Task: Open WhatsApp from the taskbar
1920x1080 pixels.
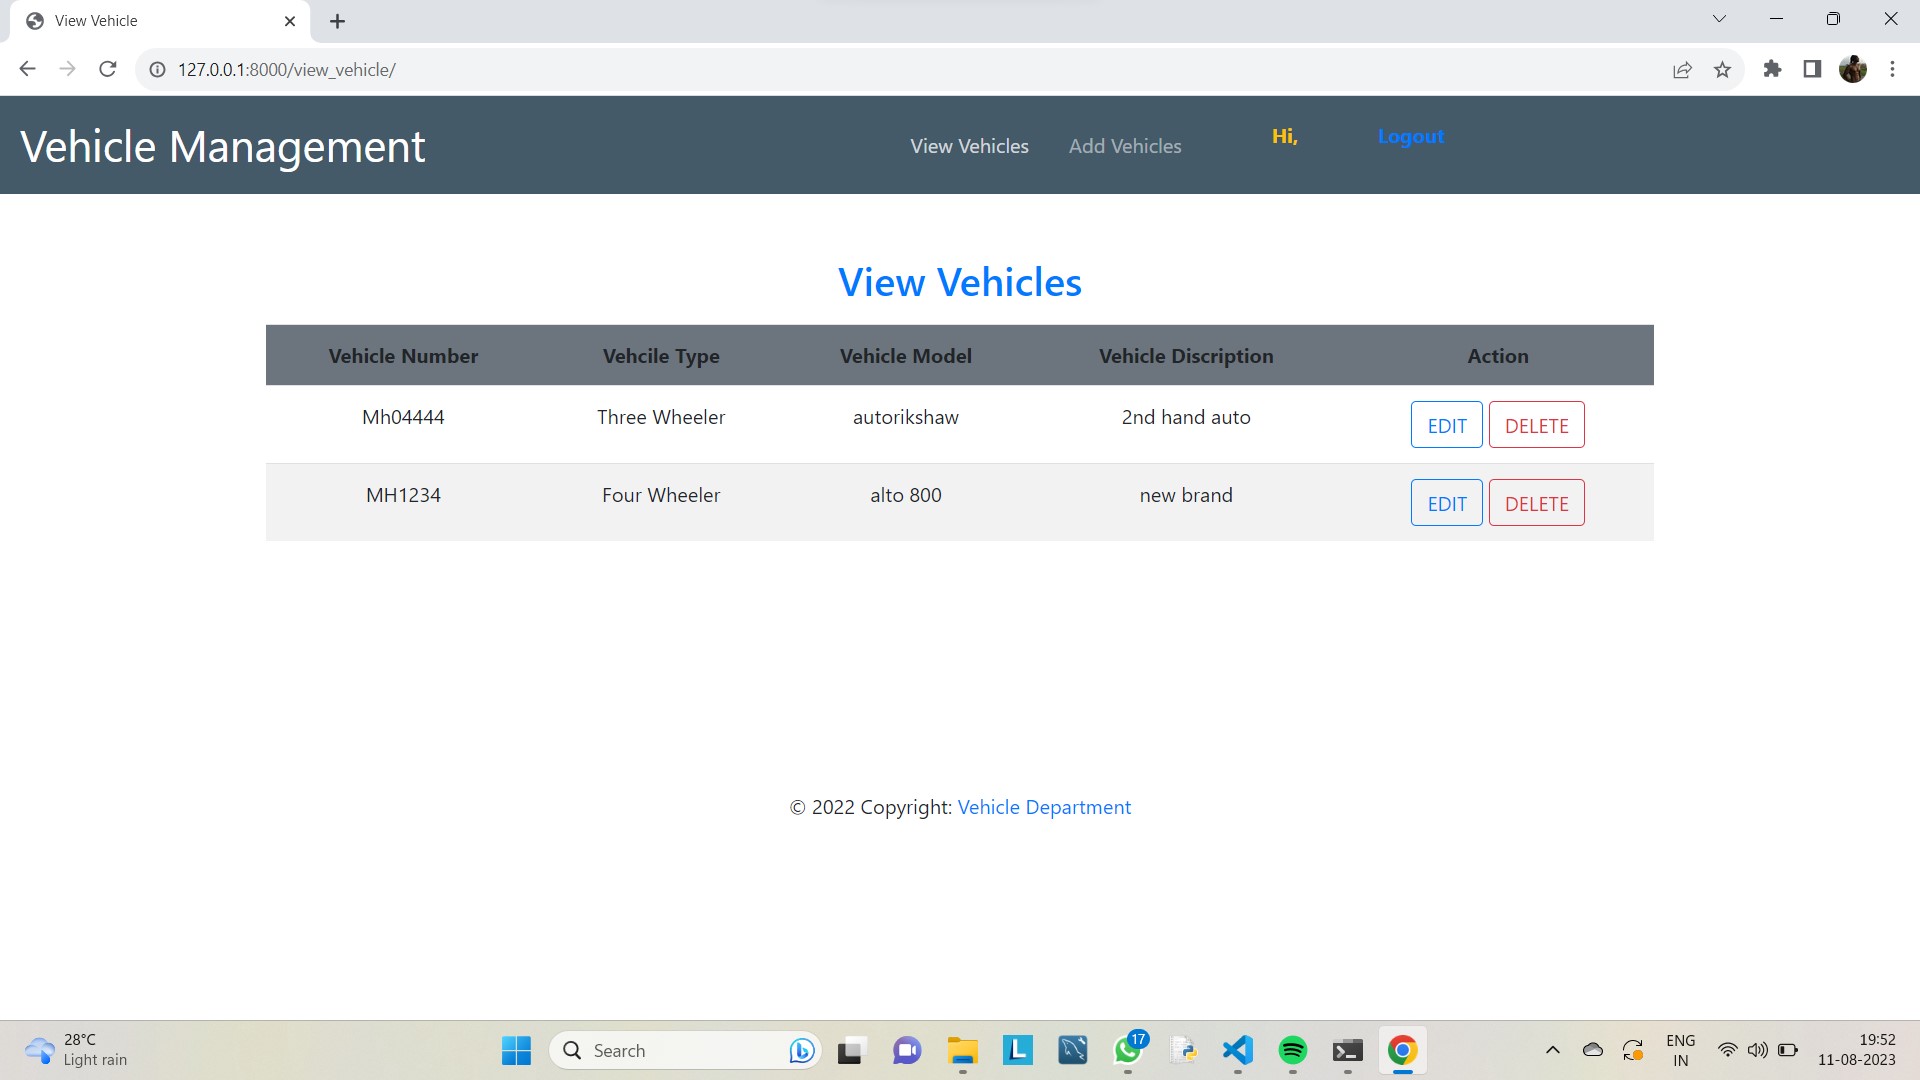Action: (1127, 1050)
